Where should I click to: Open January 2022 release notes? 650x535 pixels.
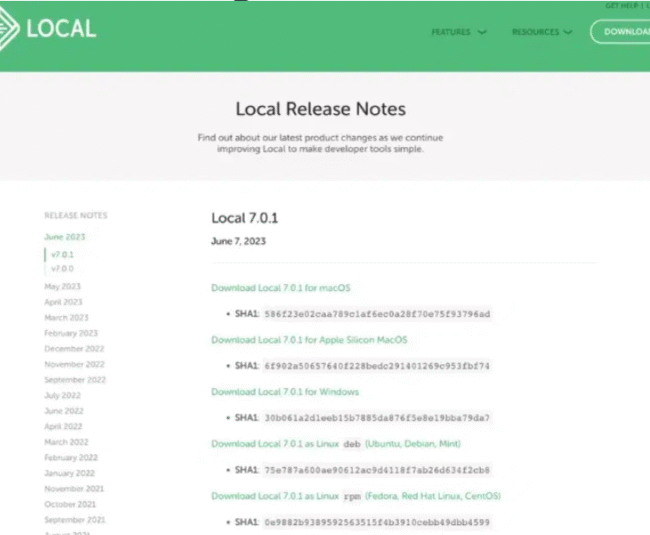tap(69, 473)
